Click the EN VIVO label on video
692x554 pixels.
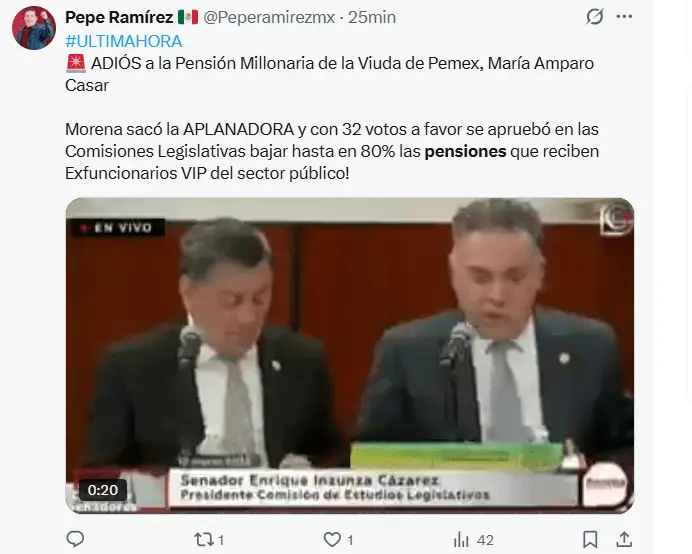(x=118, y=228)
